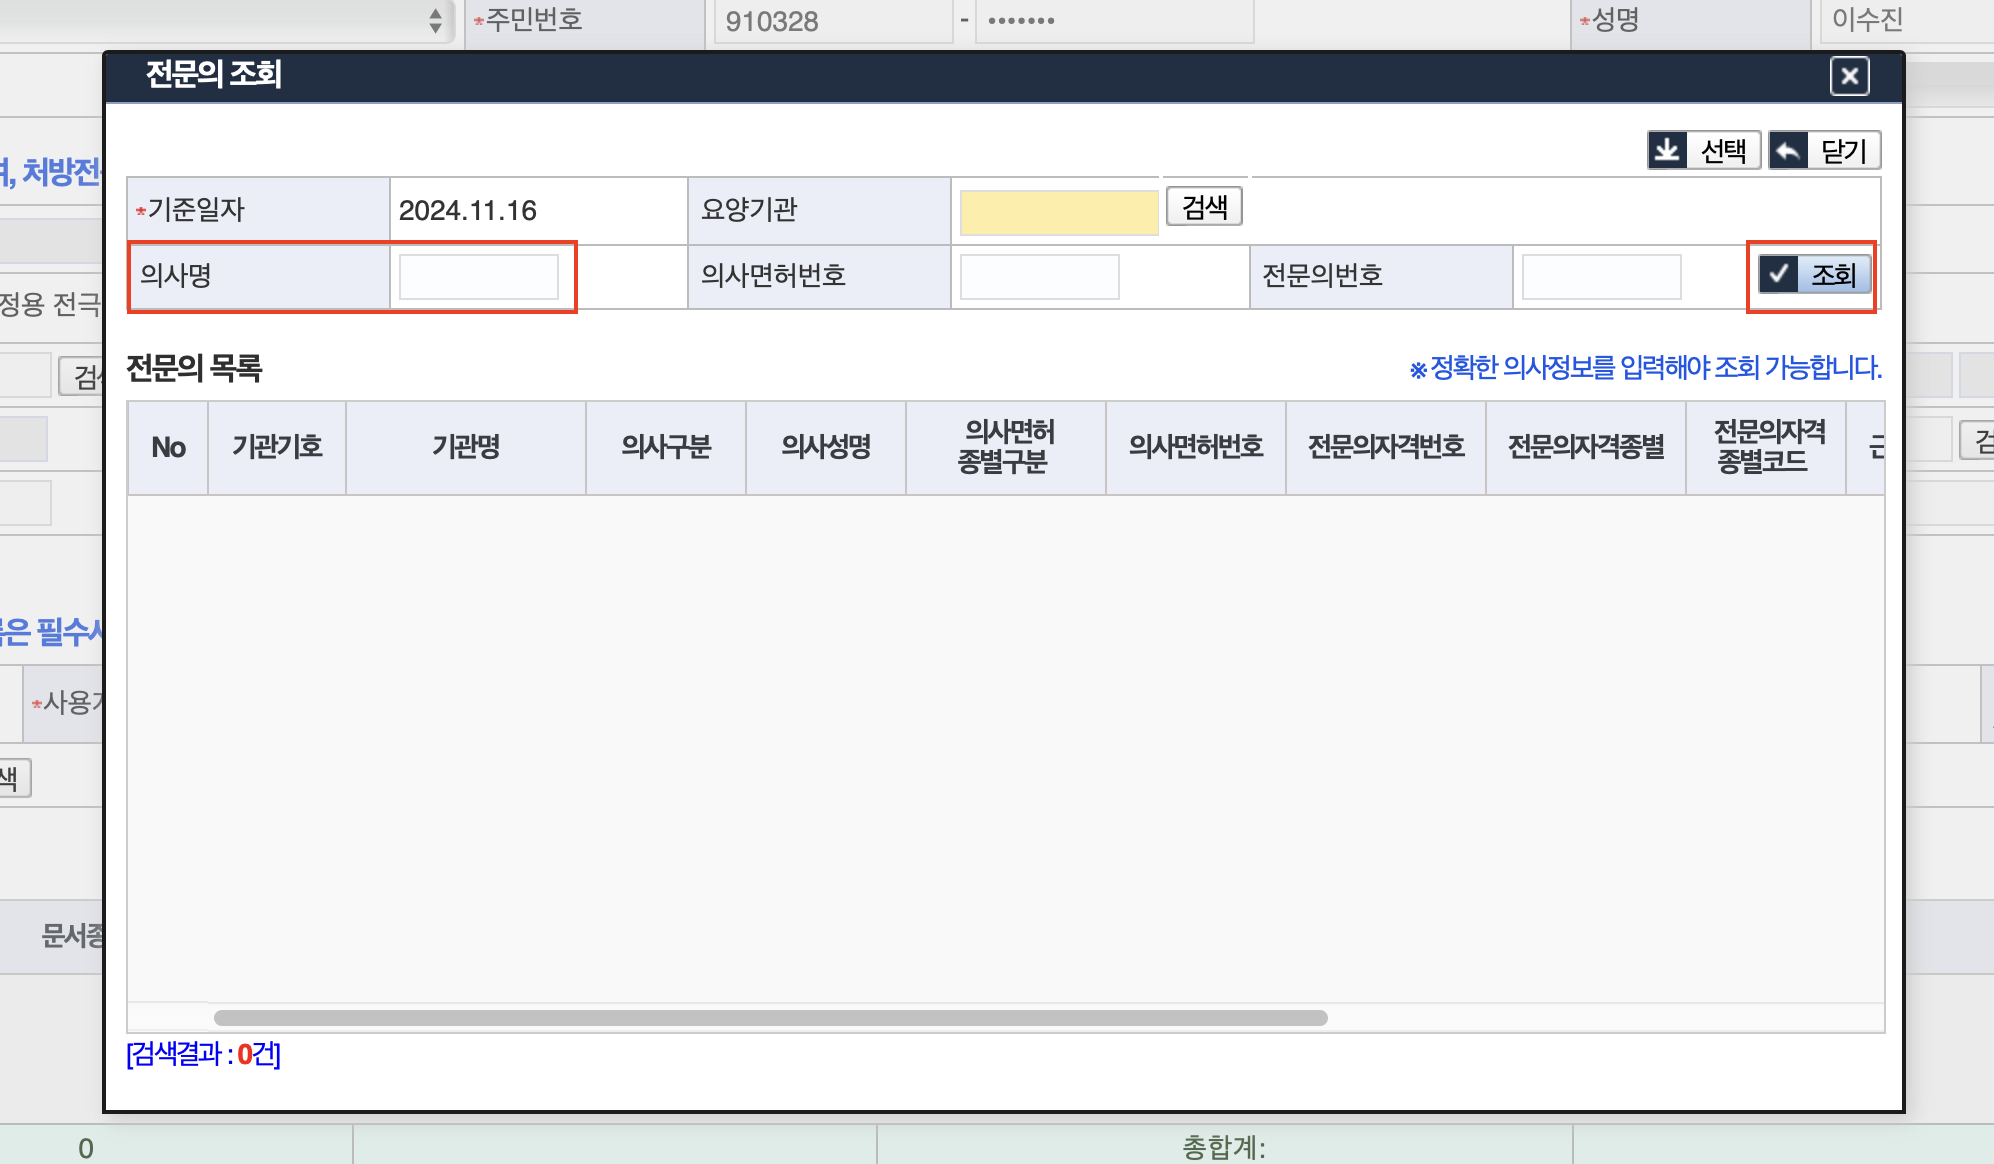
Task: Close the 전문의 조회 dialog with X
Action: (1849, 76)
